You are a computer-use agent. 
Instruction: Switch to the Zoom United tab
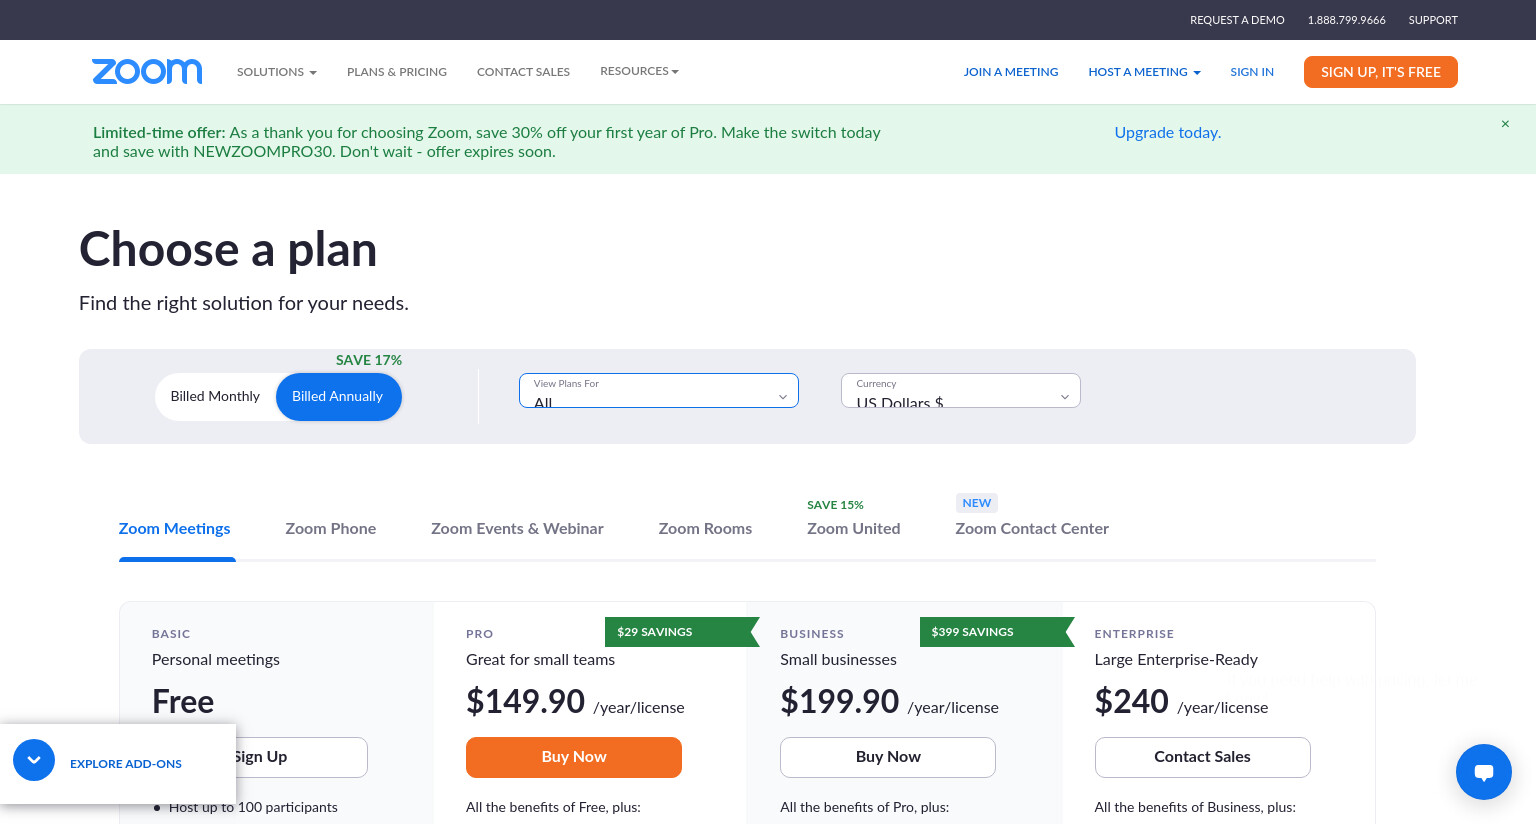(854, 529)
